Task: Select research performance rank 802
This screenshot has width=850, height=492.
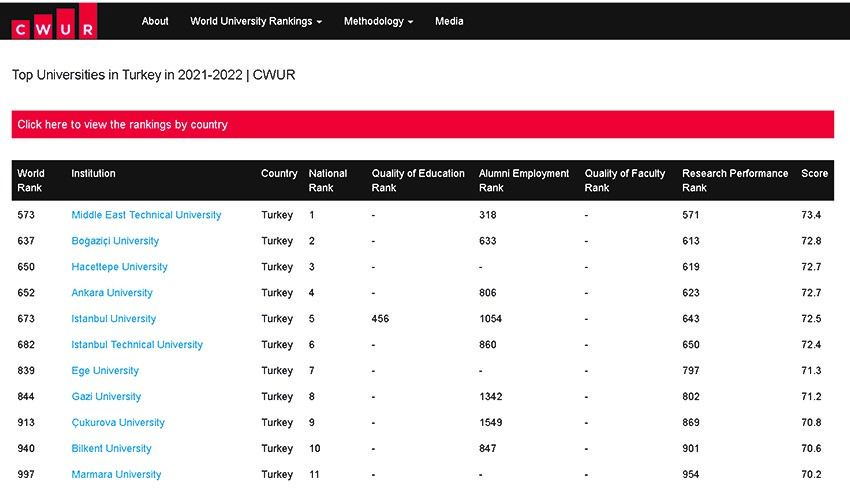Action: click(691, 397)
